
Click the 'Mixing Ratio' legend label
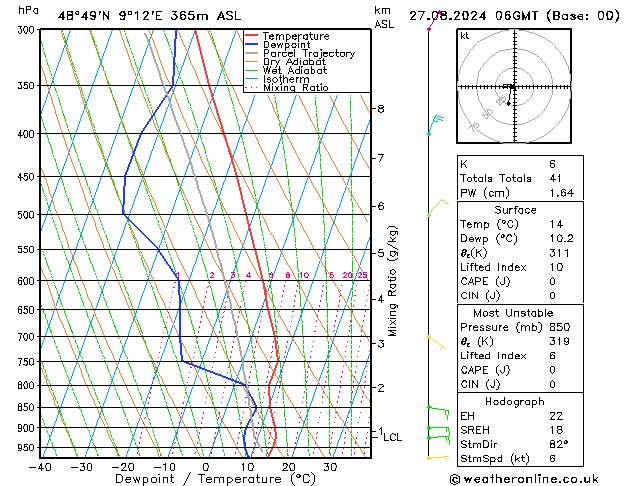(x=296, y=87)
